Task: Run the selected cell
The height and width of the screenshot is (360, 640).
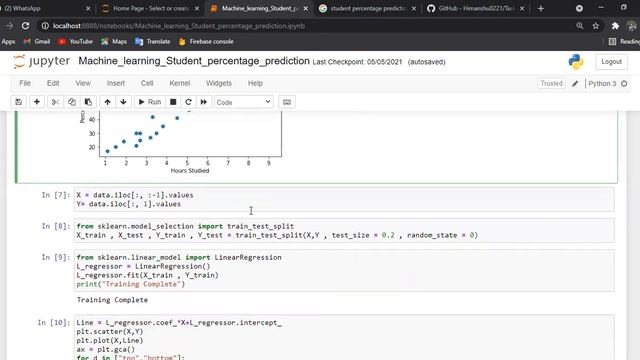Action: pos(150,102)
